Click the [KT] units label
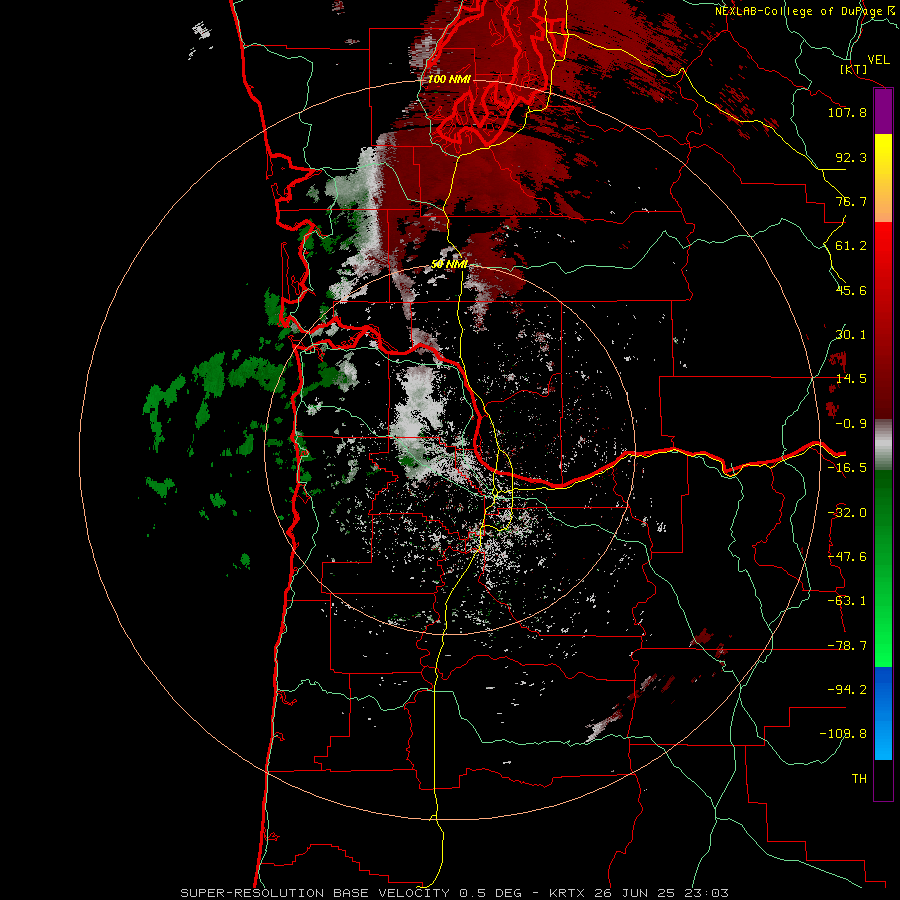The width and height of the screenshot is (900, 900). point(854,69)
